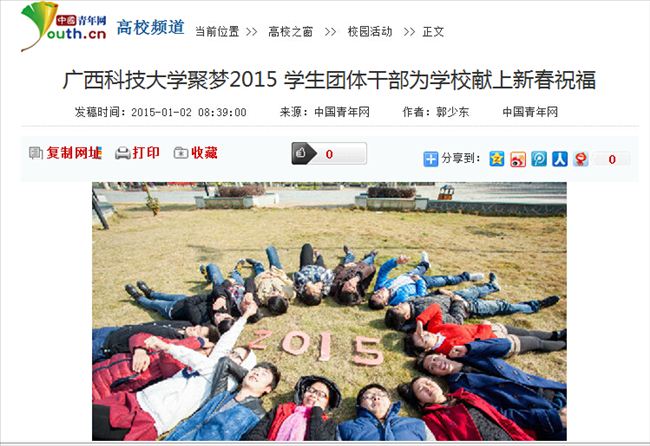The height and width of the screenshot is (446, 650).
Task: Share the article to Sina Weibo
Action: [518, 159]
